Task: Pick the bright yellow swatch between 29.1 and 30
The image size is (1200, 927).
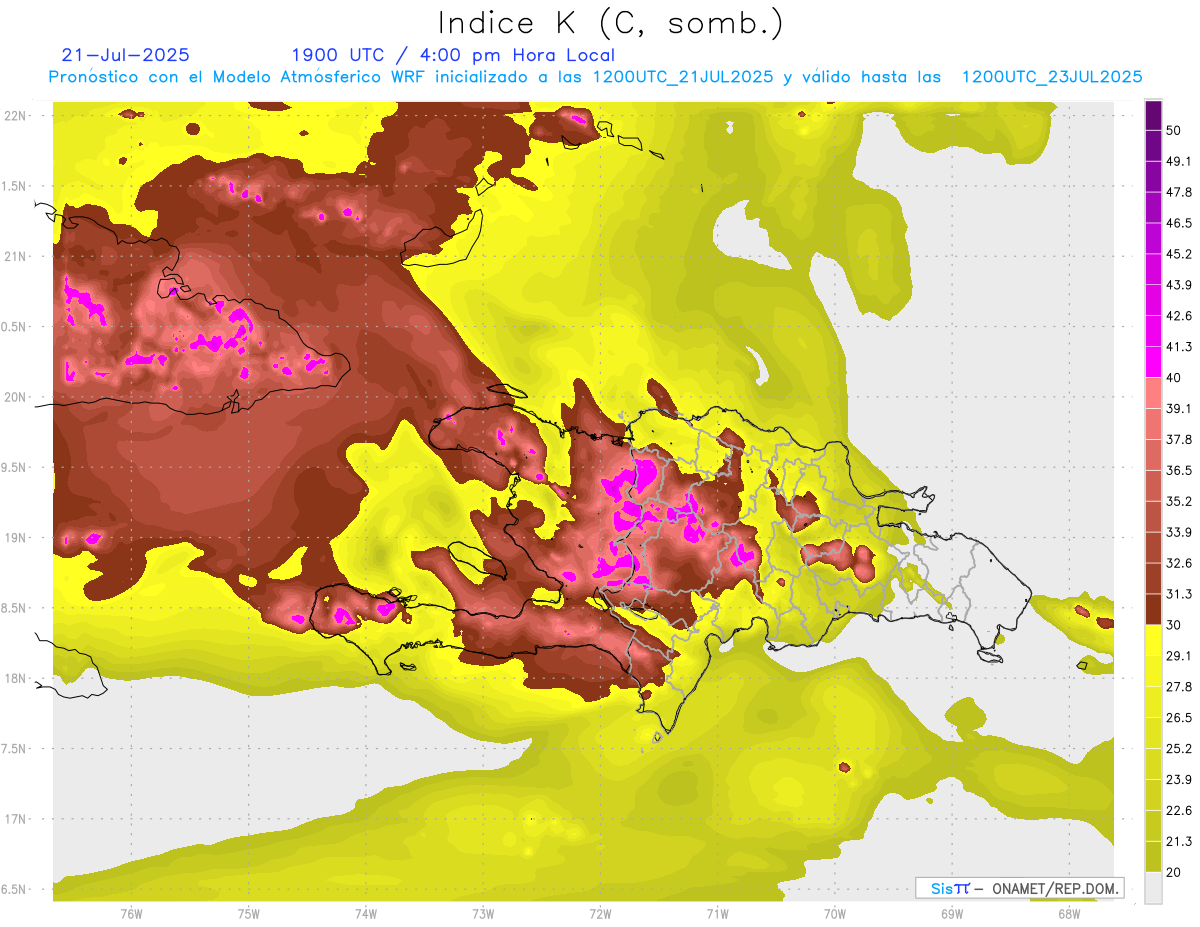Action: tap(1153, 640)
